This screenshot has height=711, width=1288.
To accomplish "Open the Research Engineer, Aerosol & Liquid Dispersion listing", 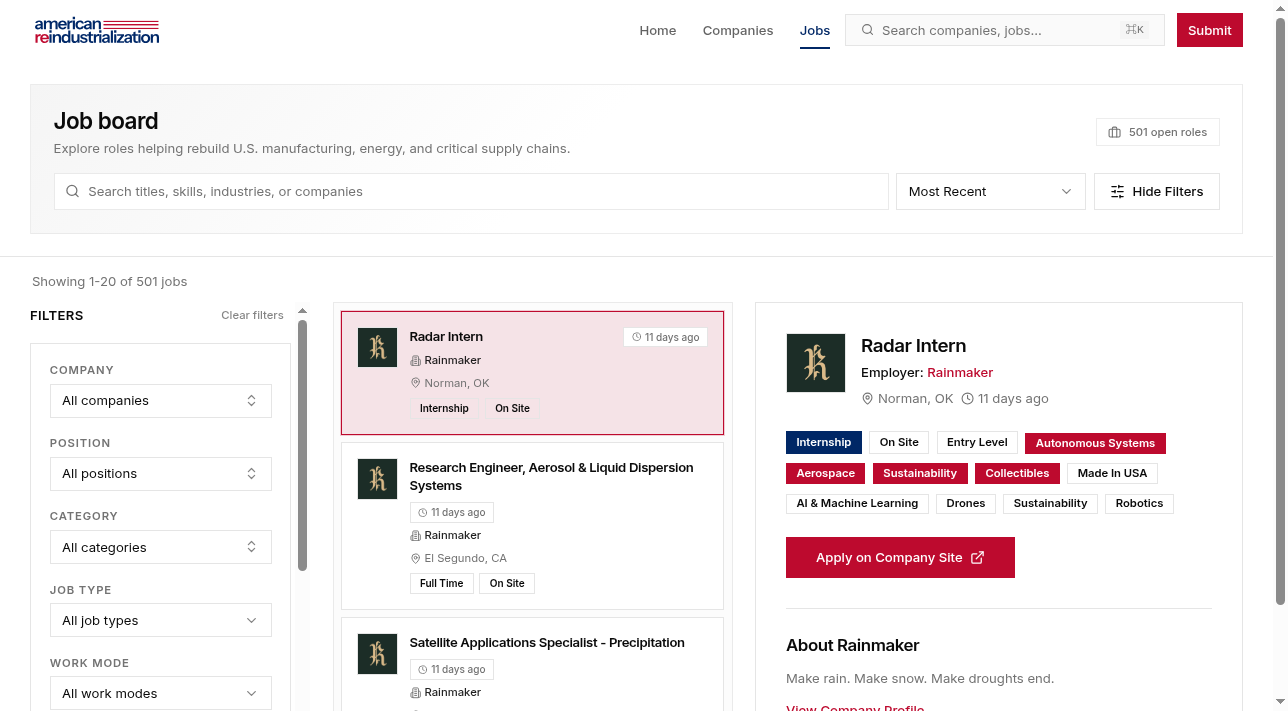I will click(551, 476).
